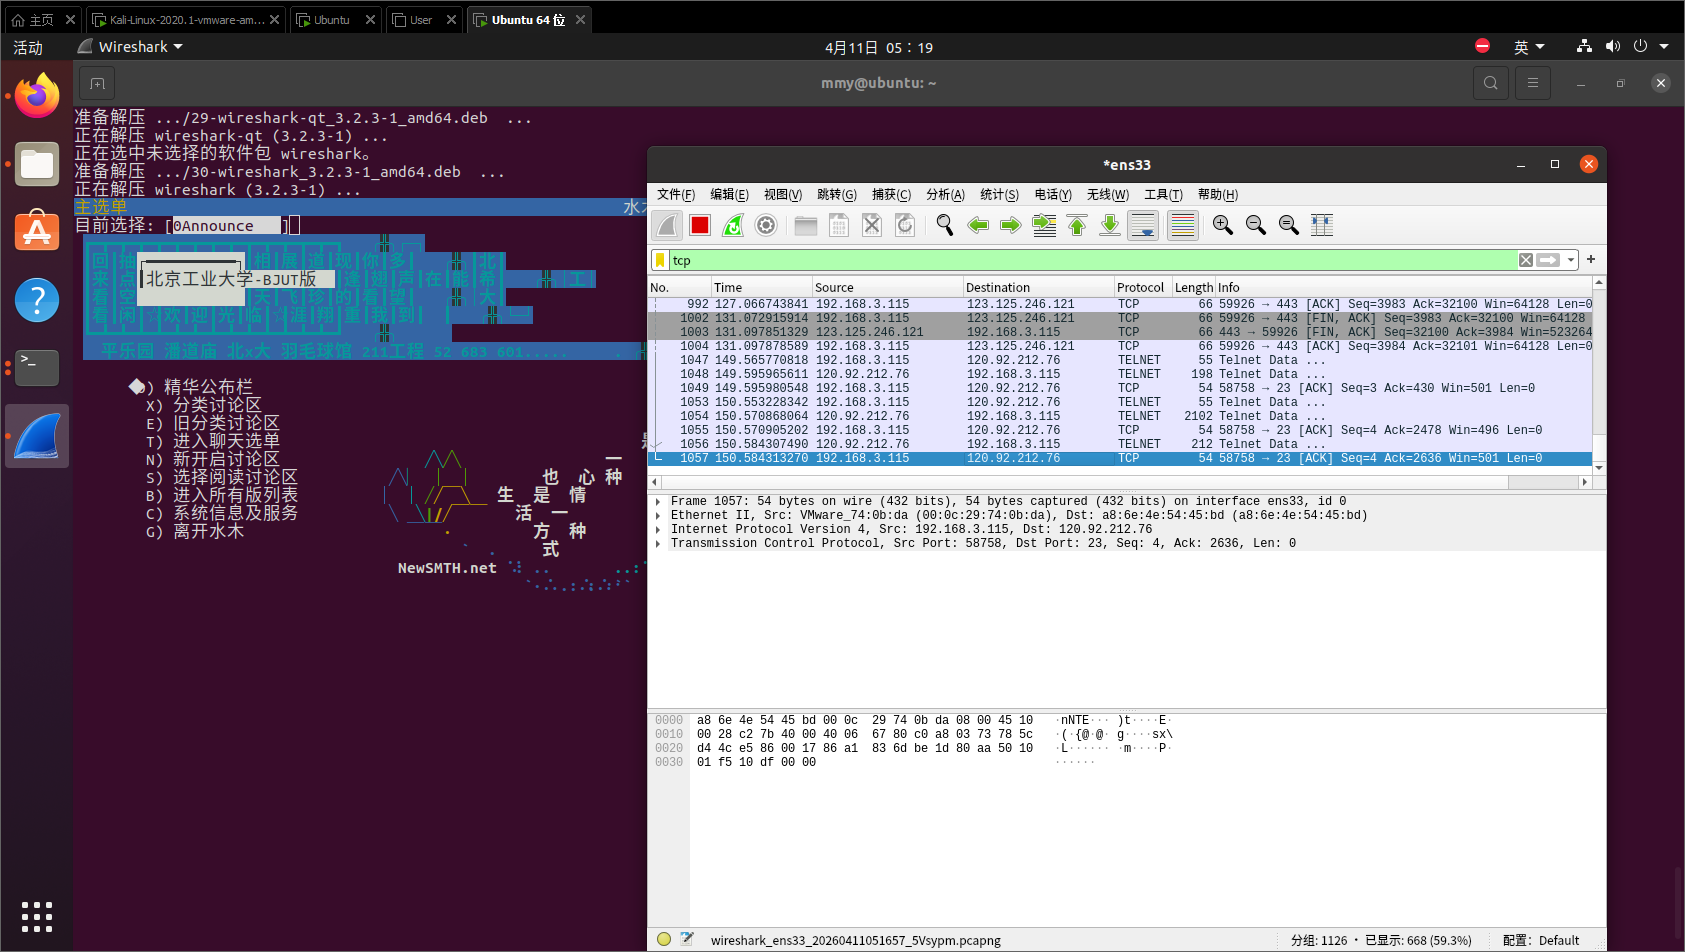The width and height of the screenshot is (1685, 952).
Task: Open display filter history dropdown
Action: [x=1571, y=260]
